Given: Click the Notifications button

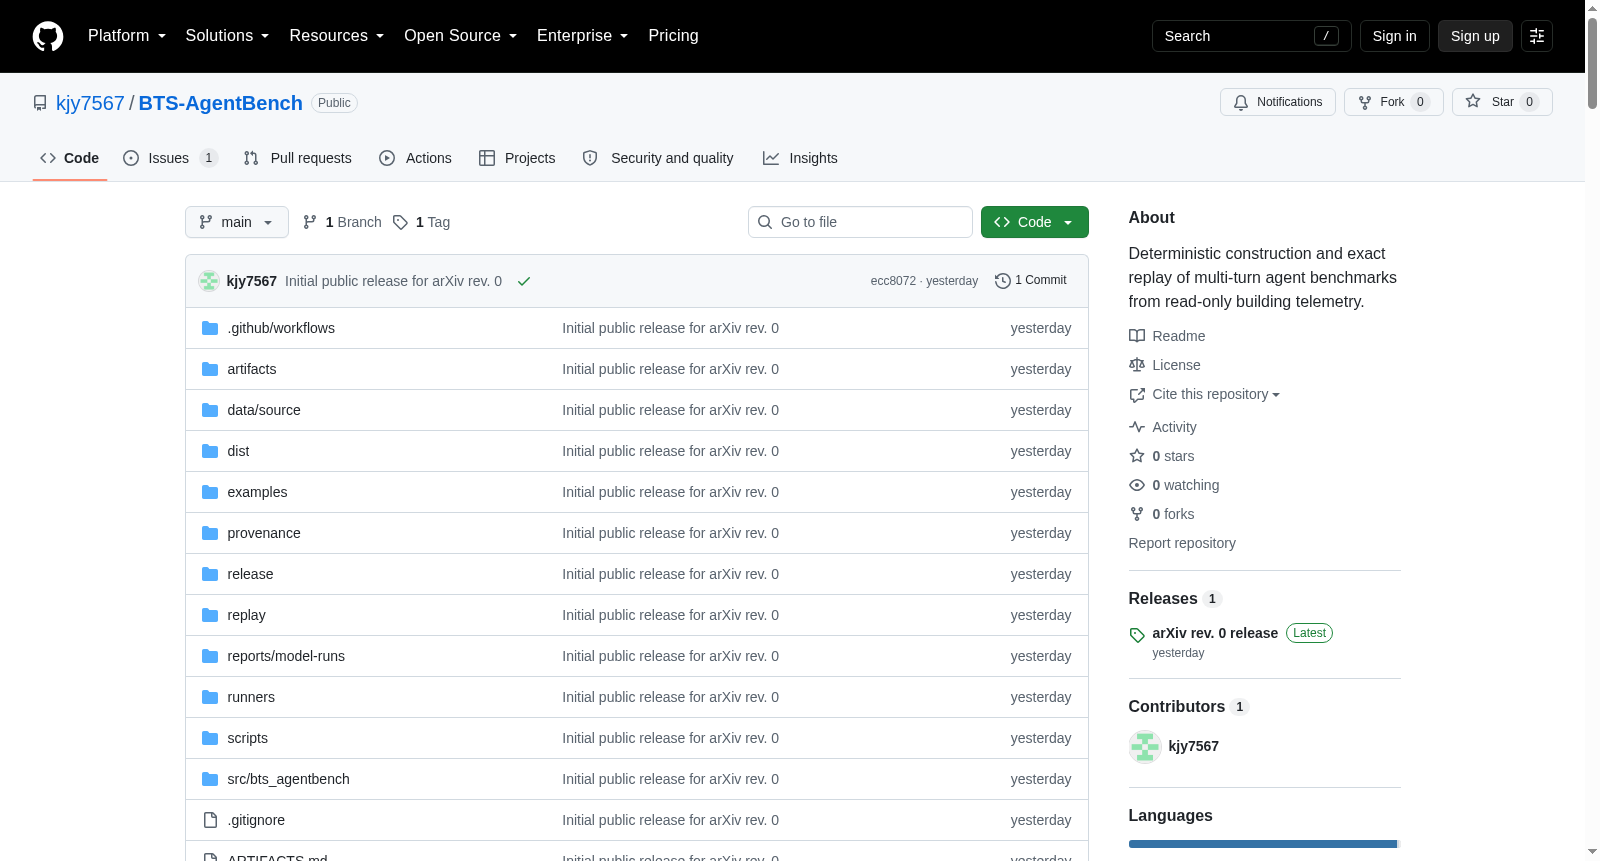Looking at the screenshot, I should (1278, 102).
